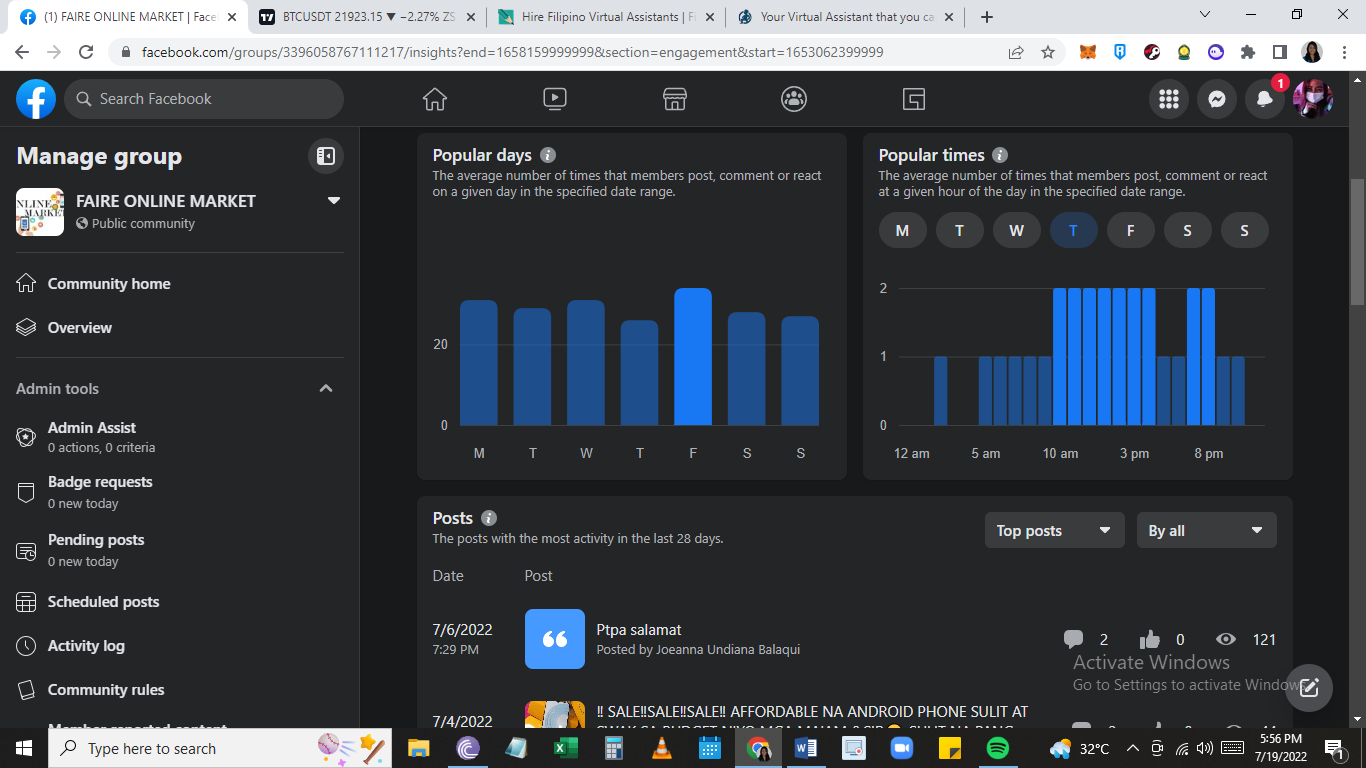Image resolution: width=1366 pixels, height=768 pixels.
Task: Open the Chrome tab search dropdown
Action: (1205, 15)
